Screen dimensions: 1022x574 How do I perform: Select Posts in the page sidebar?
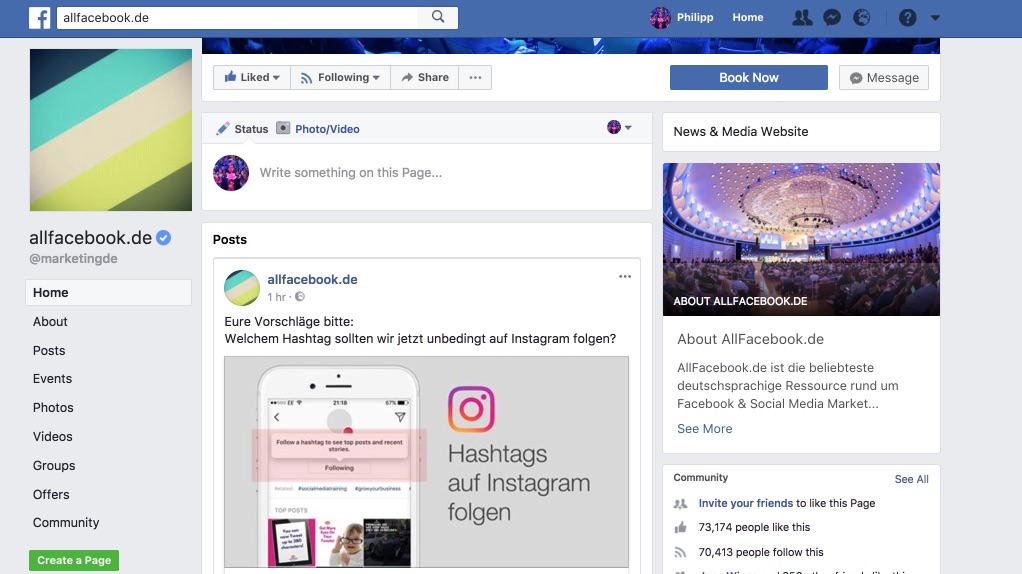(x=49, y=351)
